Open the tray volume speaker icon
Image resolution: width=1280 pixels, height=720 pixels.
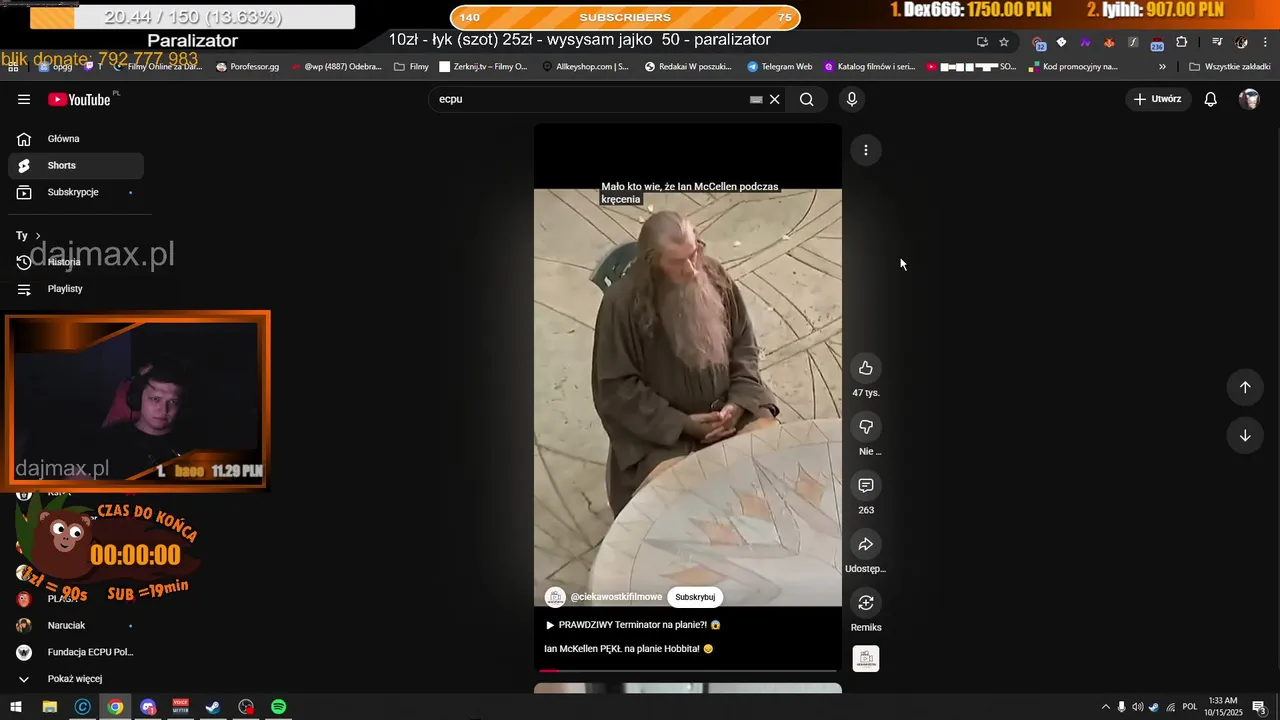coord(1137,707)
